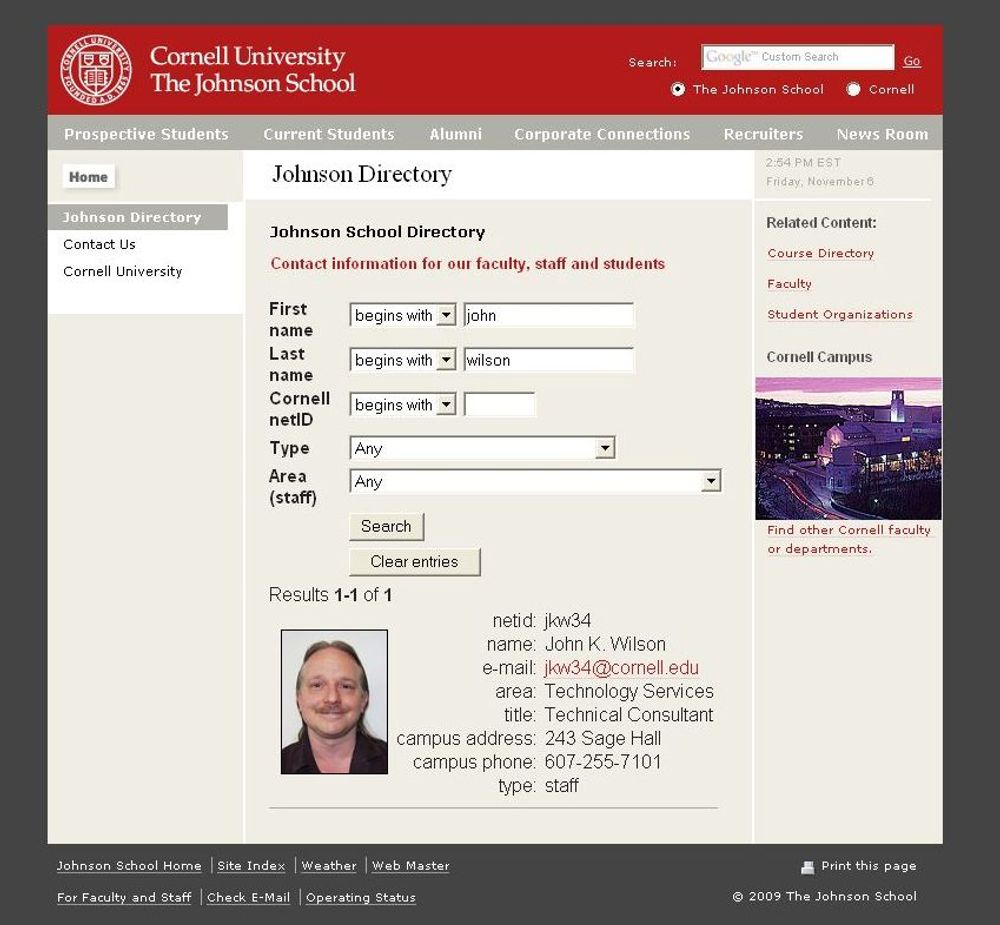Open Web Master footer link
This screenshot has width=1000, height=925.
411,866
